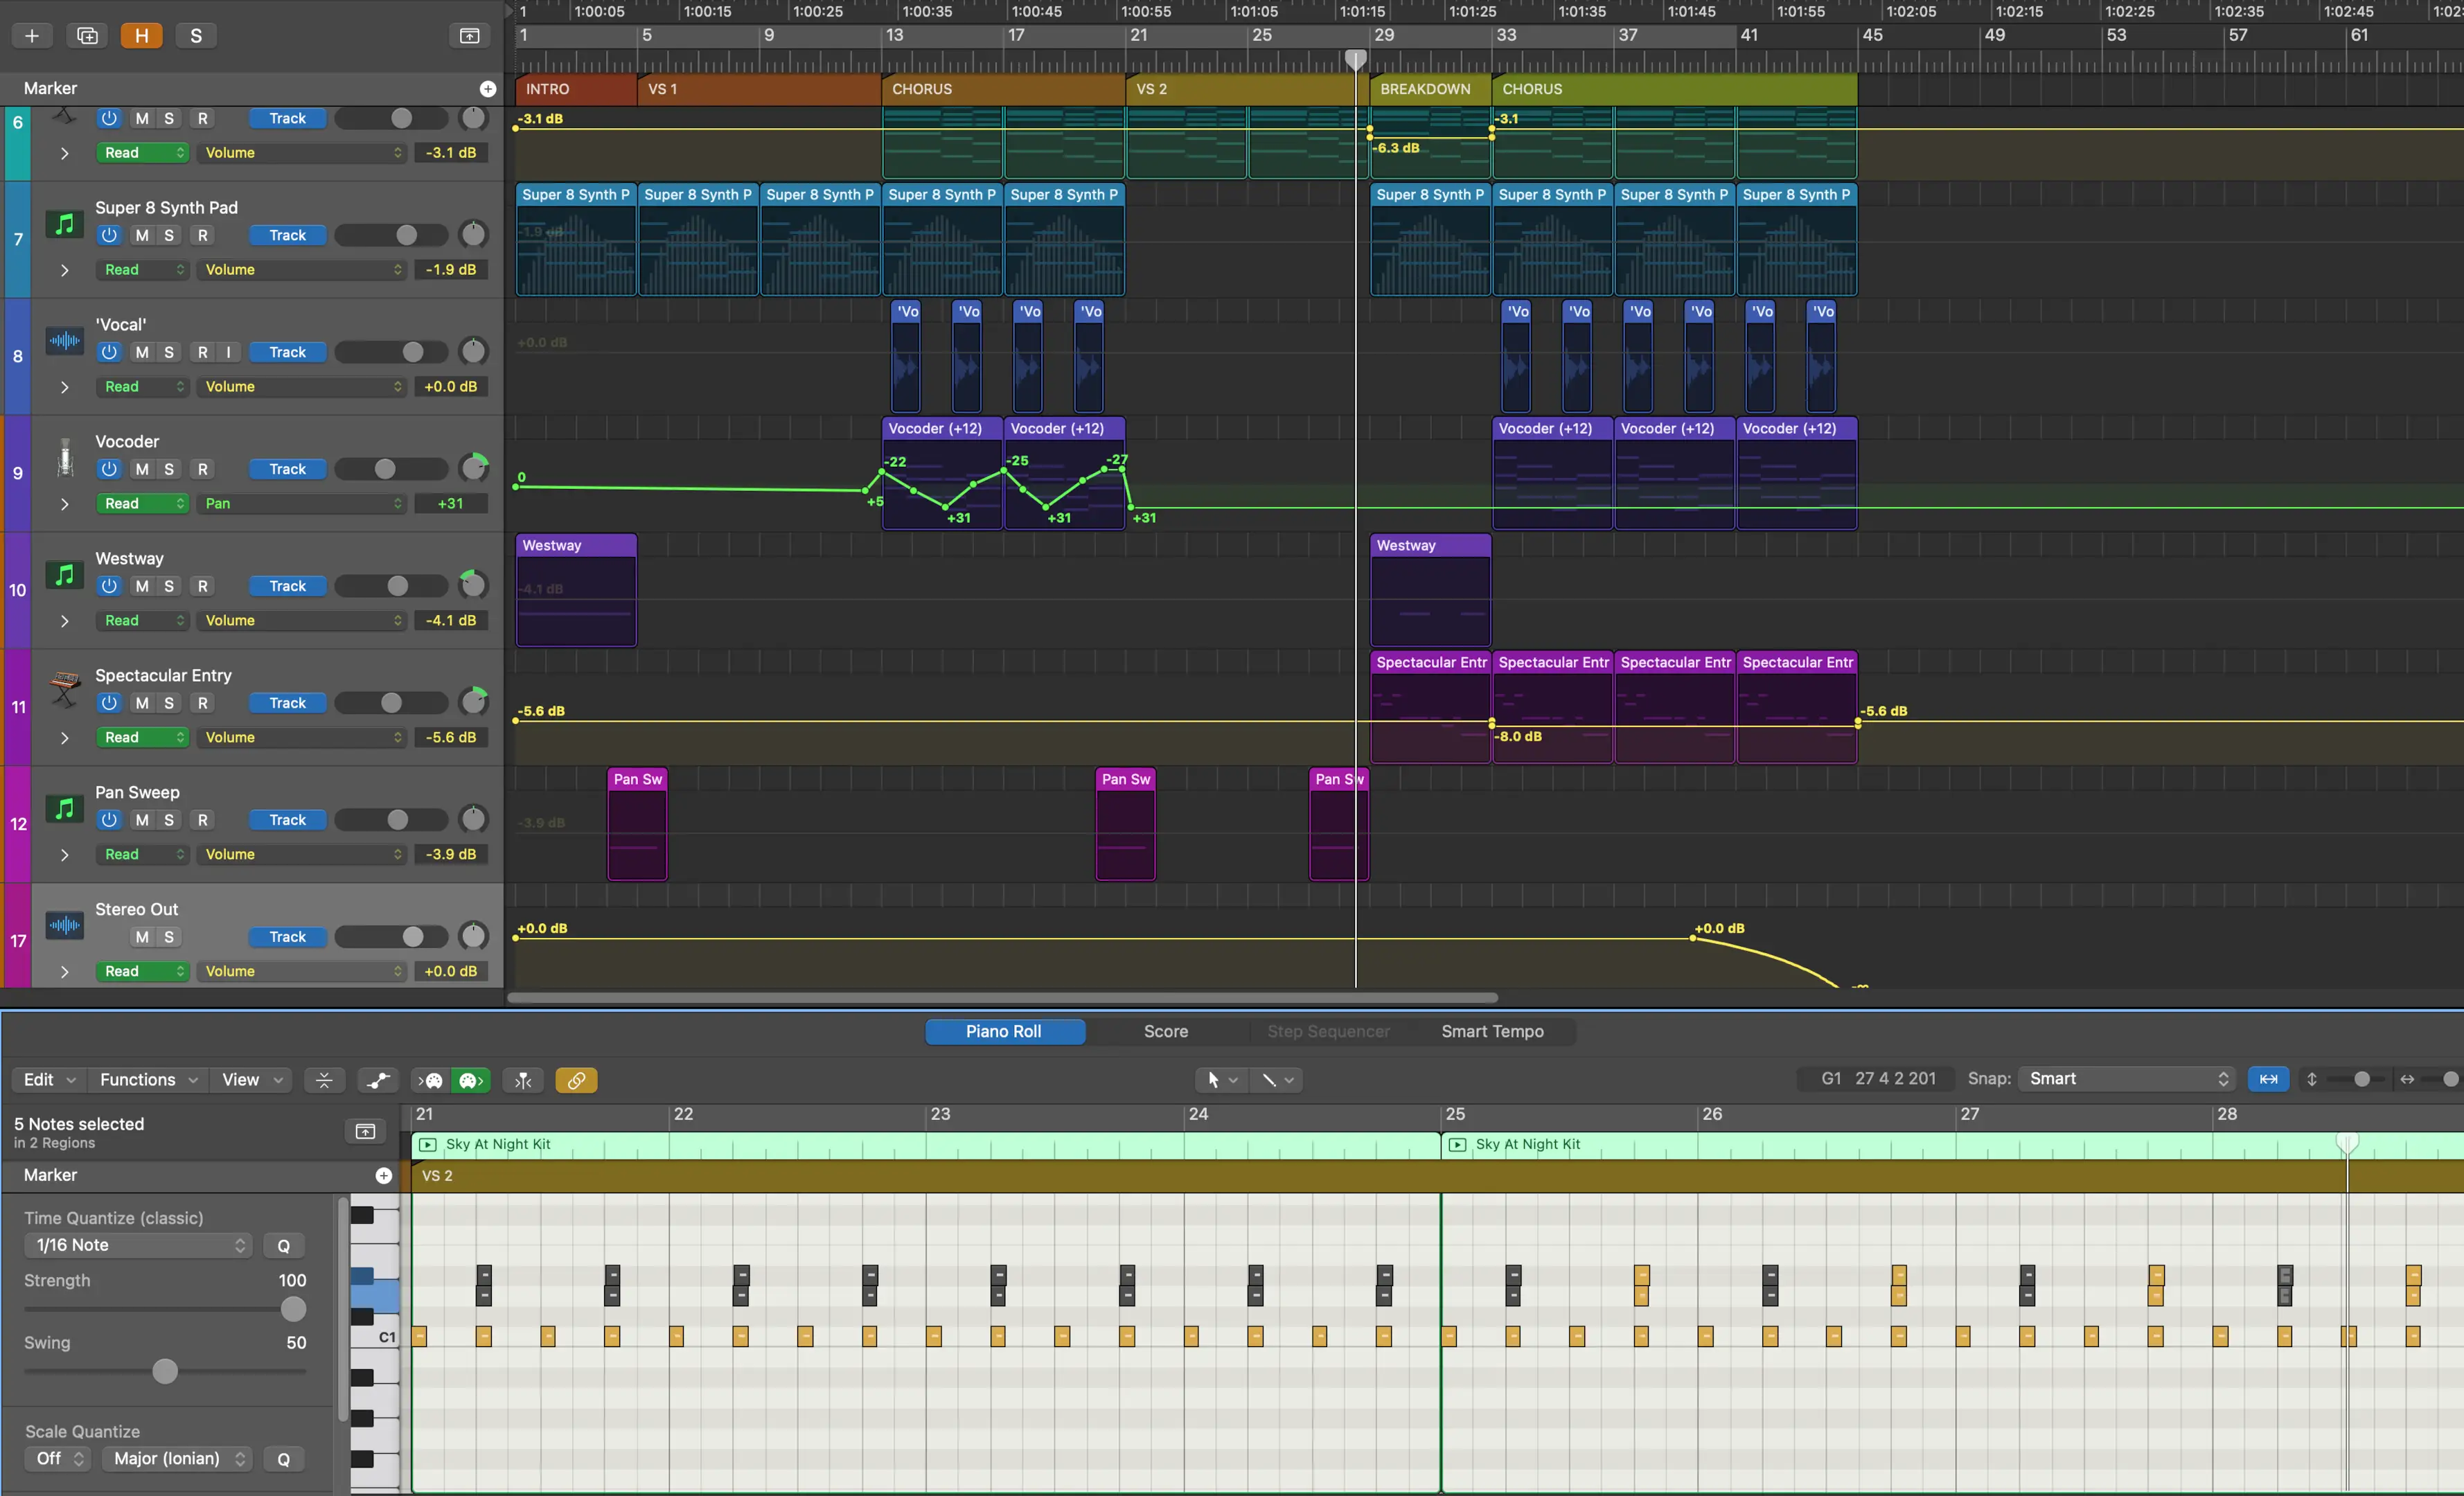
Task: Expand the Spectacular Entry track automation
Action: click(x=62, y=736)
